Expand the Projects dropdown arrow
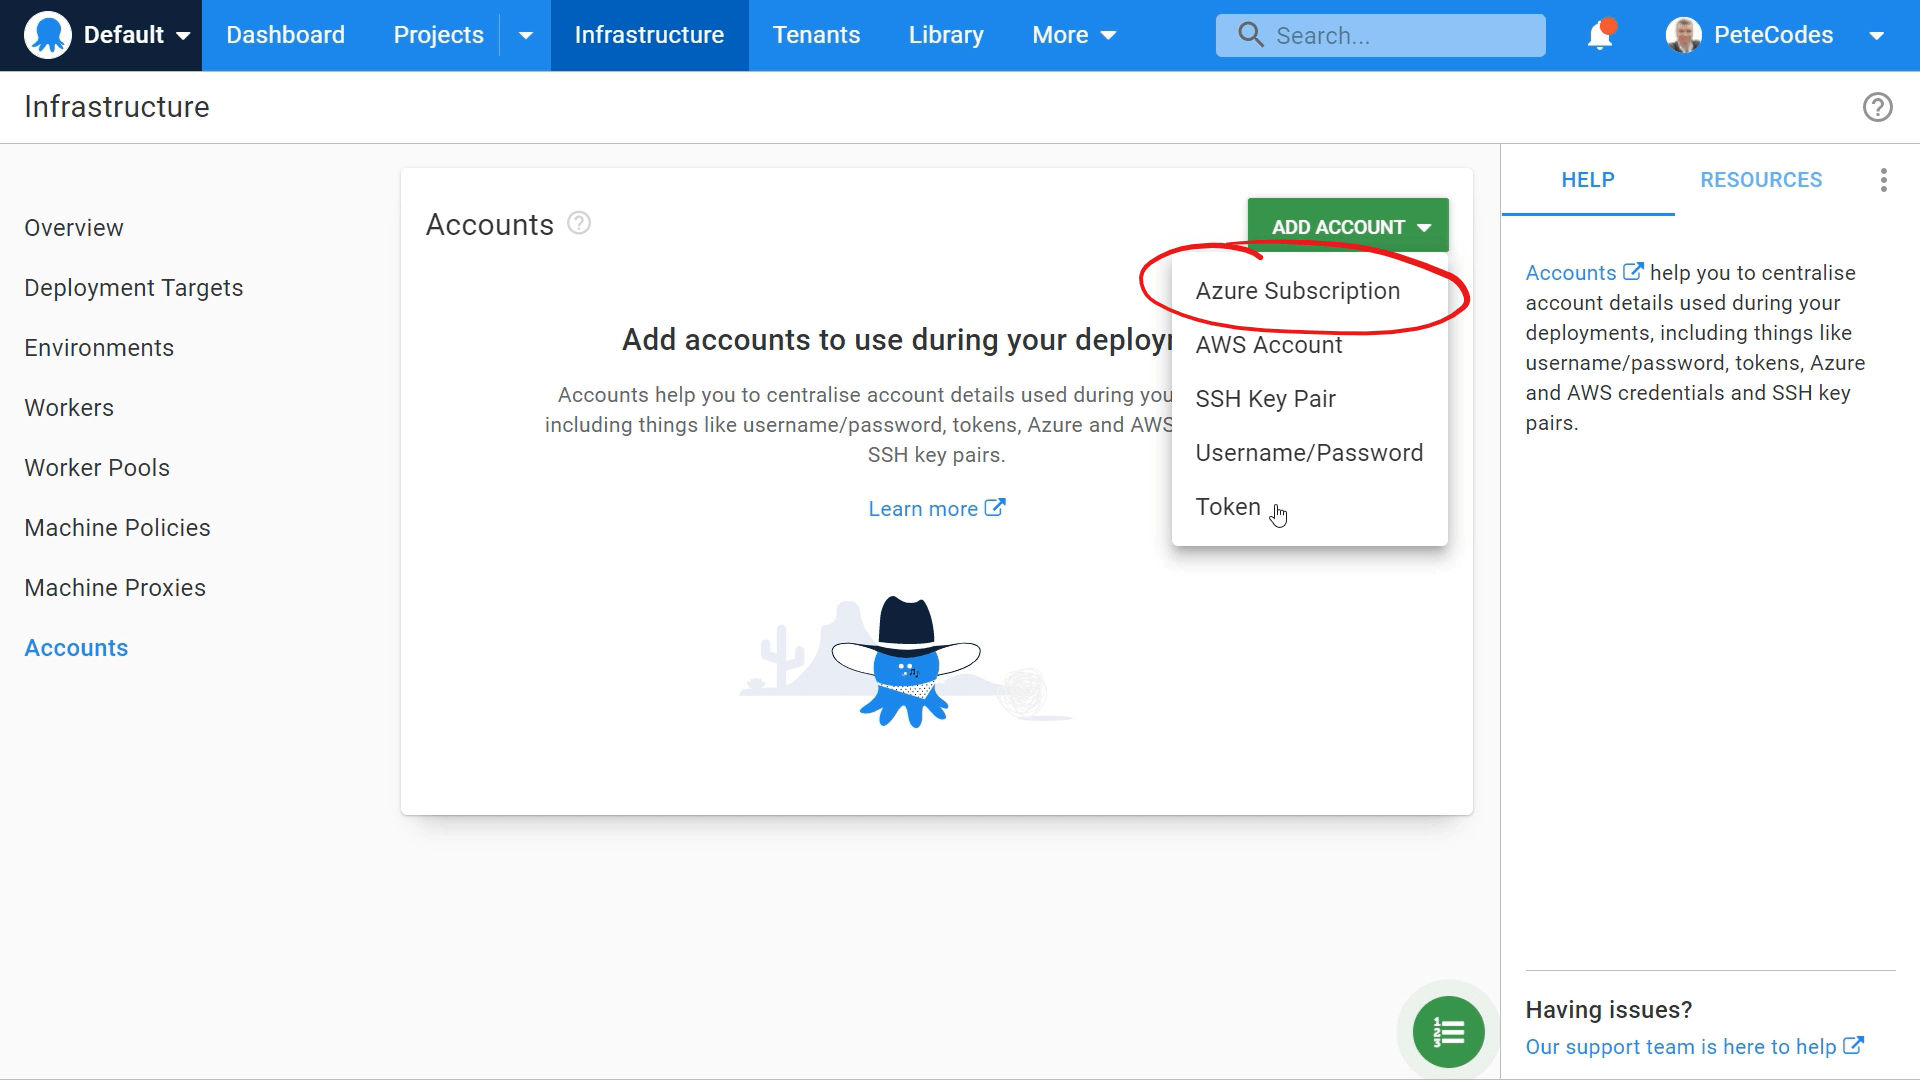 click(525, 36)
